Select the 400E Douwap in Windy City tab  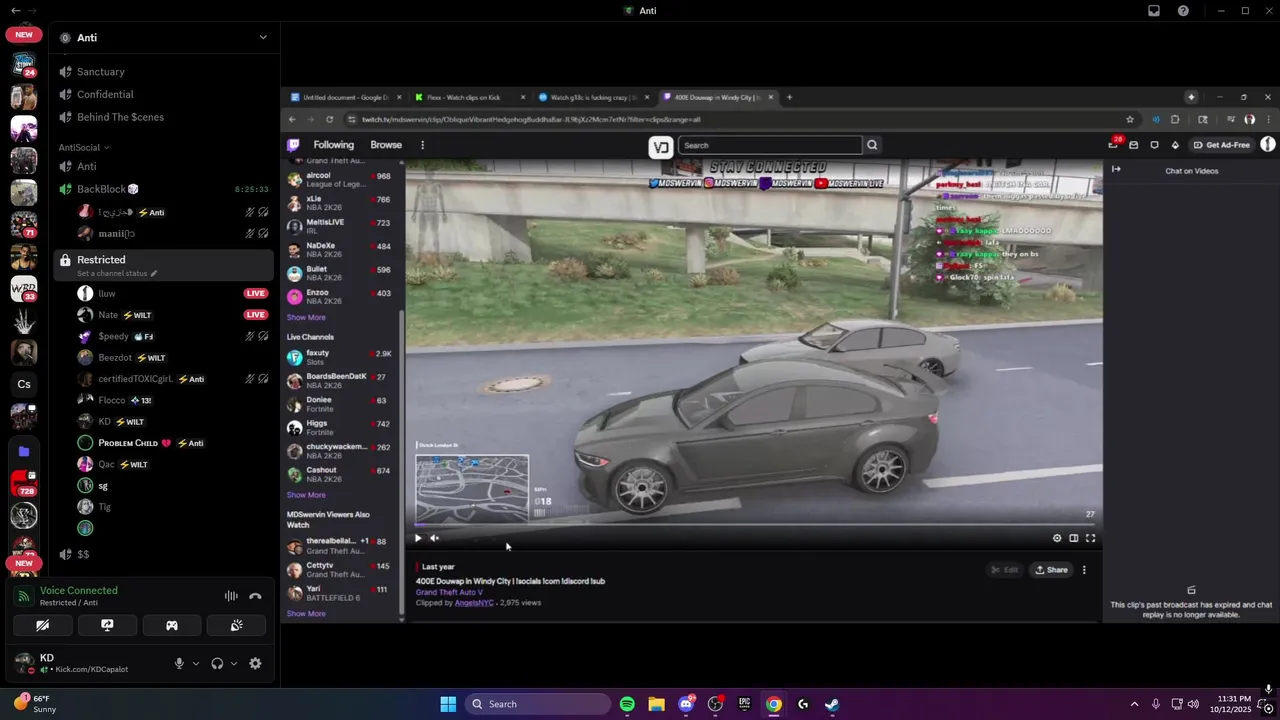(x=718, y=97)
